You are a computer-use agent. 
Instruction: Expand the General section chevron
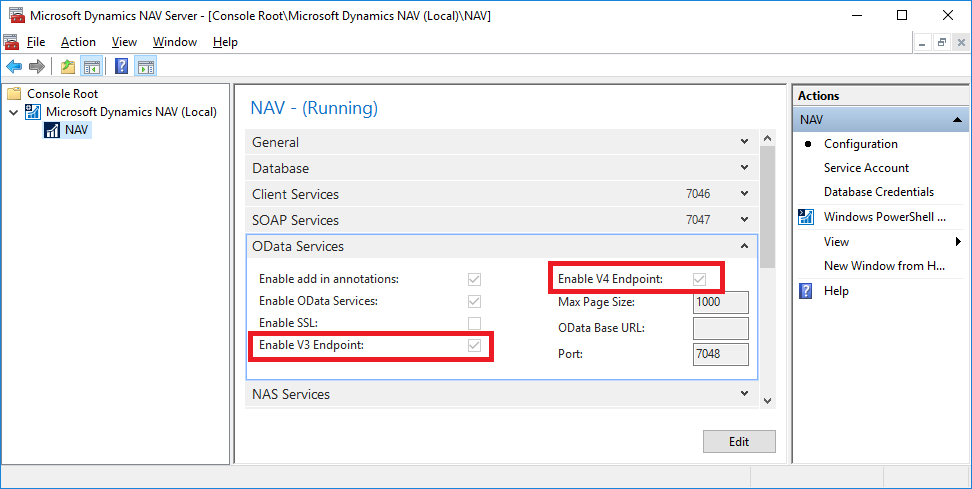click(744, 142)
